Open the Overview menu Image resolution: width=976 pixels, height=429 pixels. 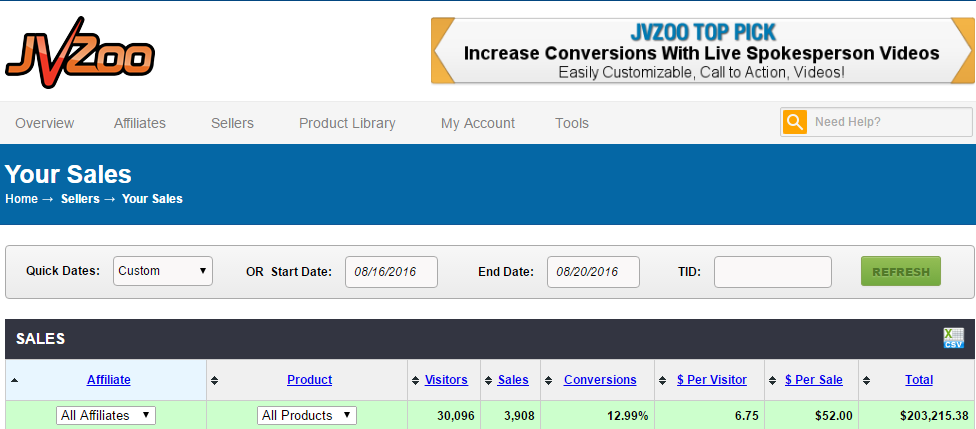point(45,123)
